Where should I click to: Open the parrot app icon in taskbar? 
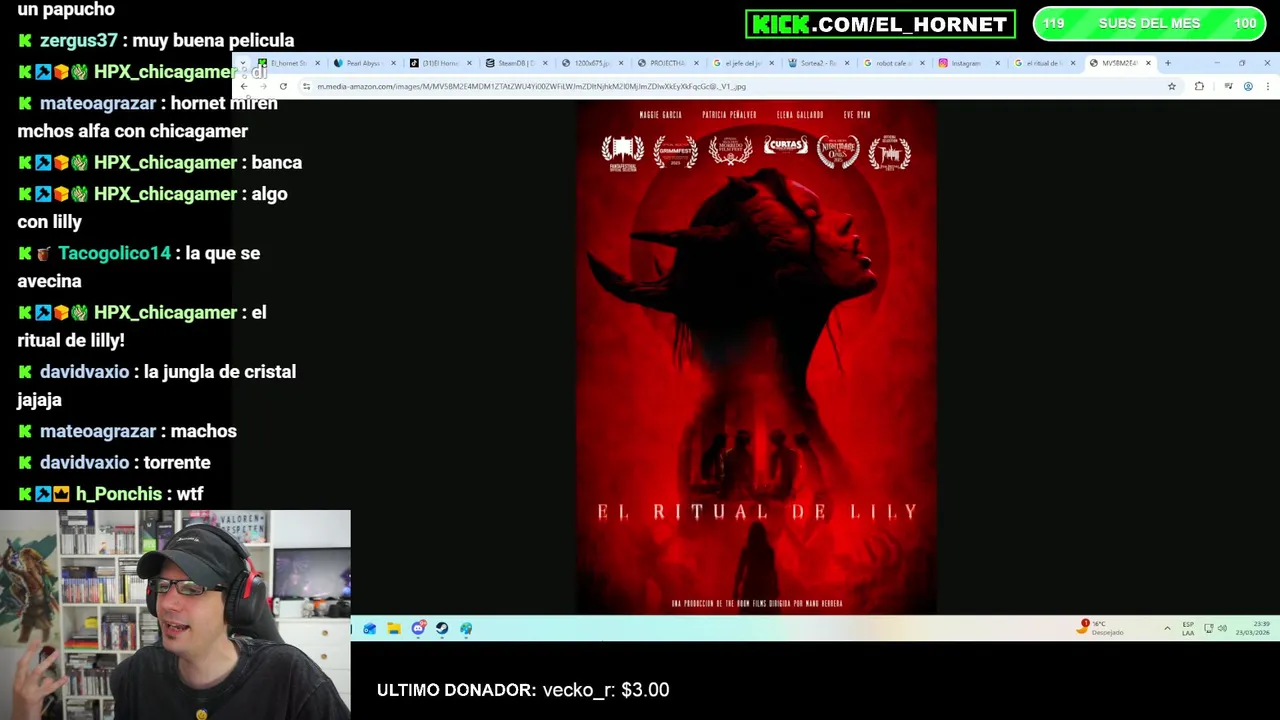point(466,628)
